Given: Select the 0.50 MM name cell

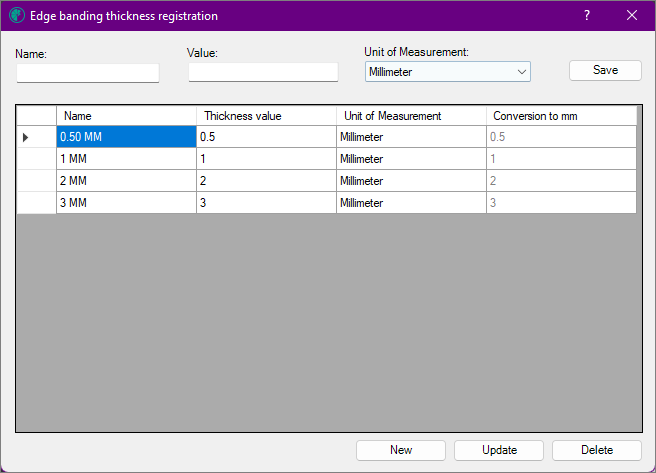Looking at the screenshot, I should pos(126,137).
